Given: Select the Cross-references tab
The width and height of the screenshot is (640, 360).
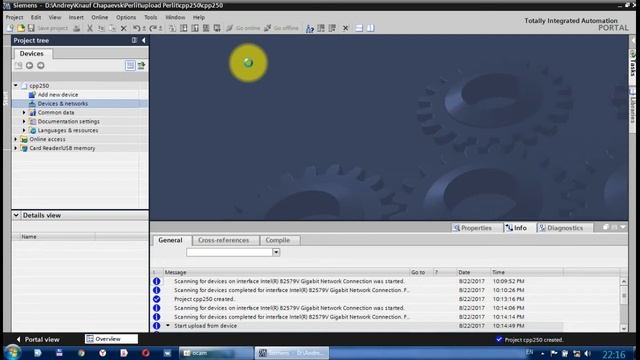Looking at the screenshot, I should (x=223, y=240).
